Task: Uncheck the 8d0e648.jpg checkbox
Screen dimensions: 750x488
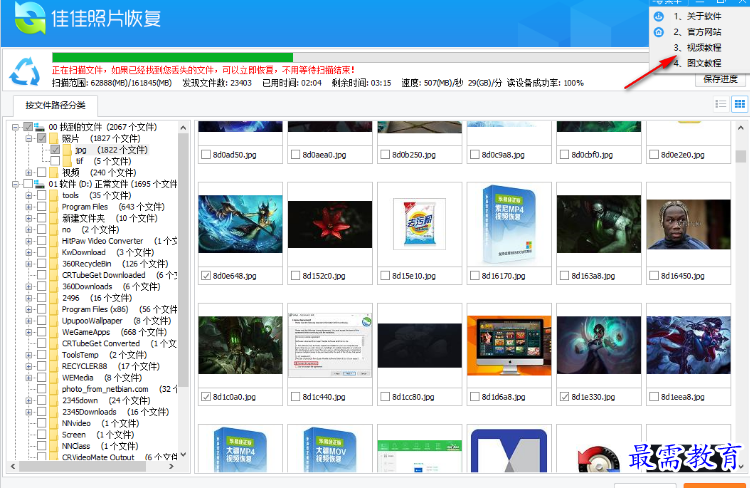Action: [x=206, y=276]
